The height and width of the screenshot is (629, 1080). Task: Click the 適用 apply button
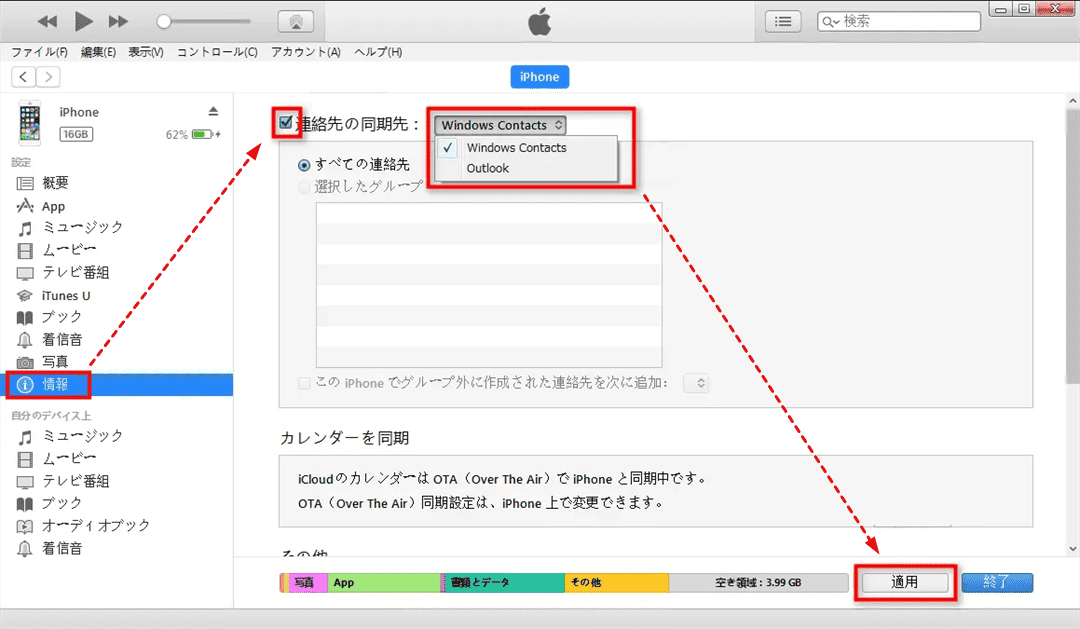[x=904, y=582]
